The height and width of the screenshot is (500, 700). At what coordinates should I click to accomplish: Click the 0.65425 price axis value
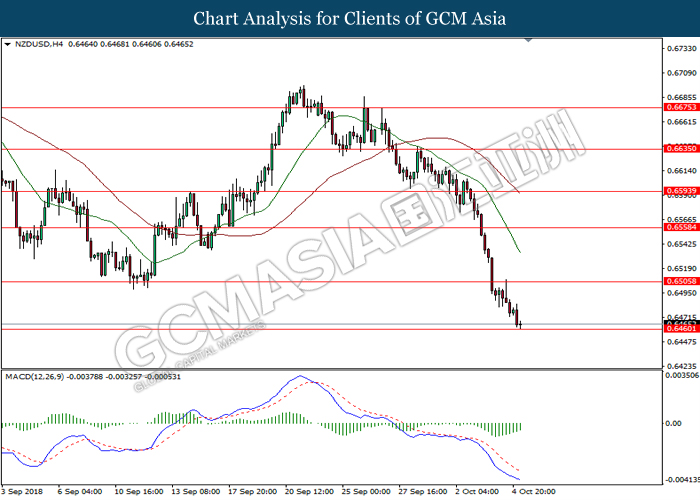click(x=681, y=244)
